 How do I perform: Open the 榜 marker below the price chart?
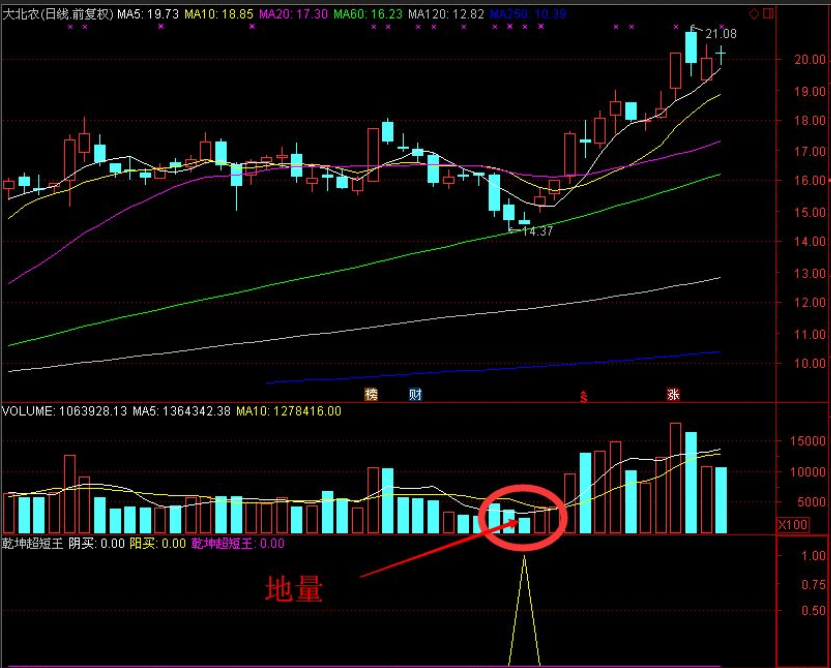371,394
